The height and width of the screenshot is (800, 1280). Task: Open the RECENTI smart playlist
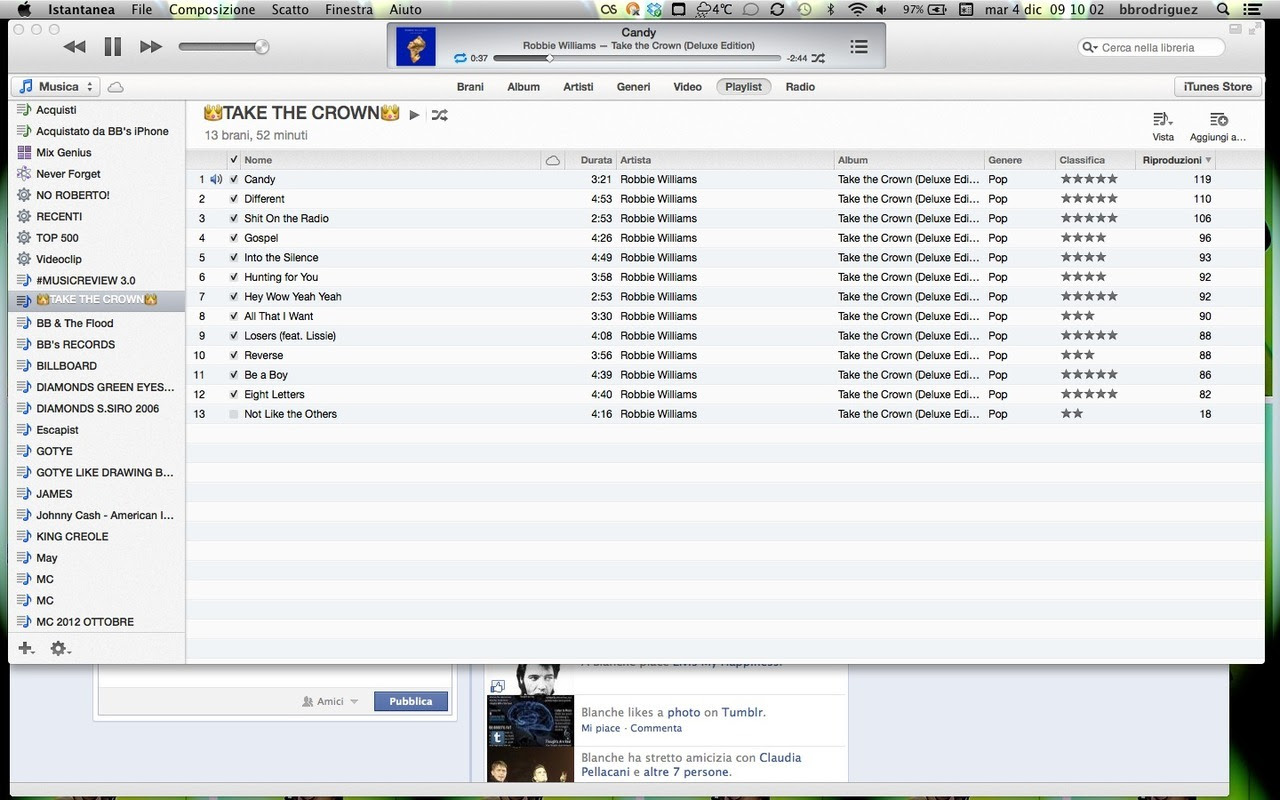click(59, 217)
